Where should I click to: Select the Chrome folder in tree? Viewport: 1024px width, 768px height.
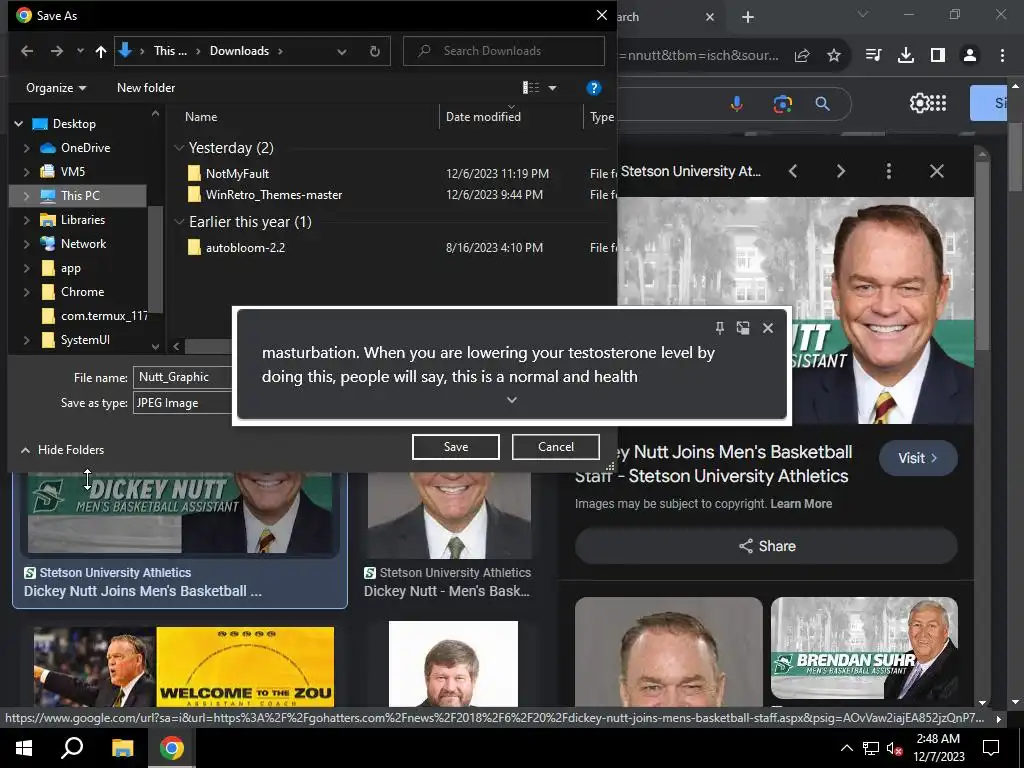pos(82,292)
